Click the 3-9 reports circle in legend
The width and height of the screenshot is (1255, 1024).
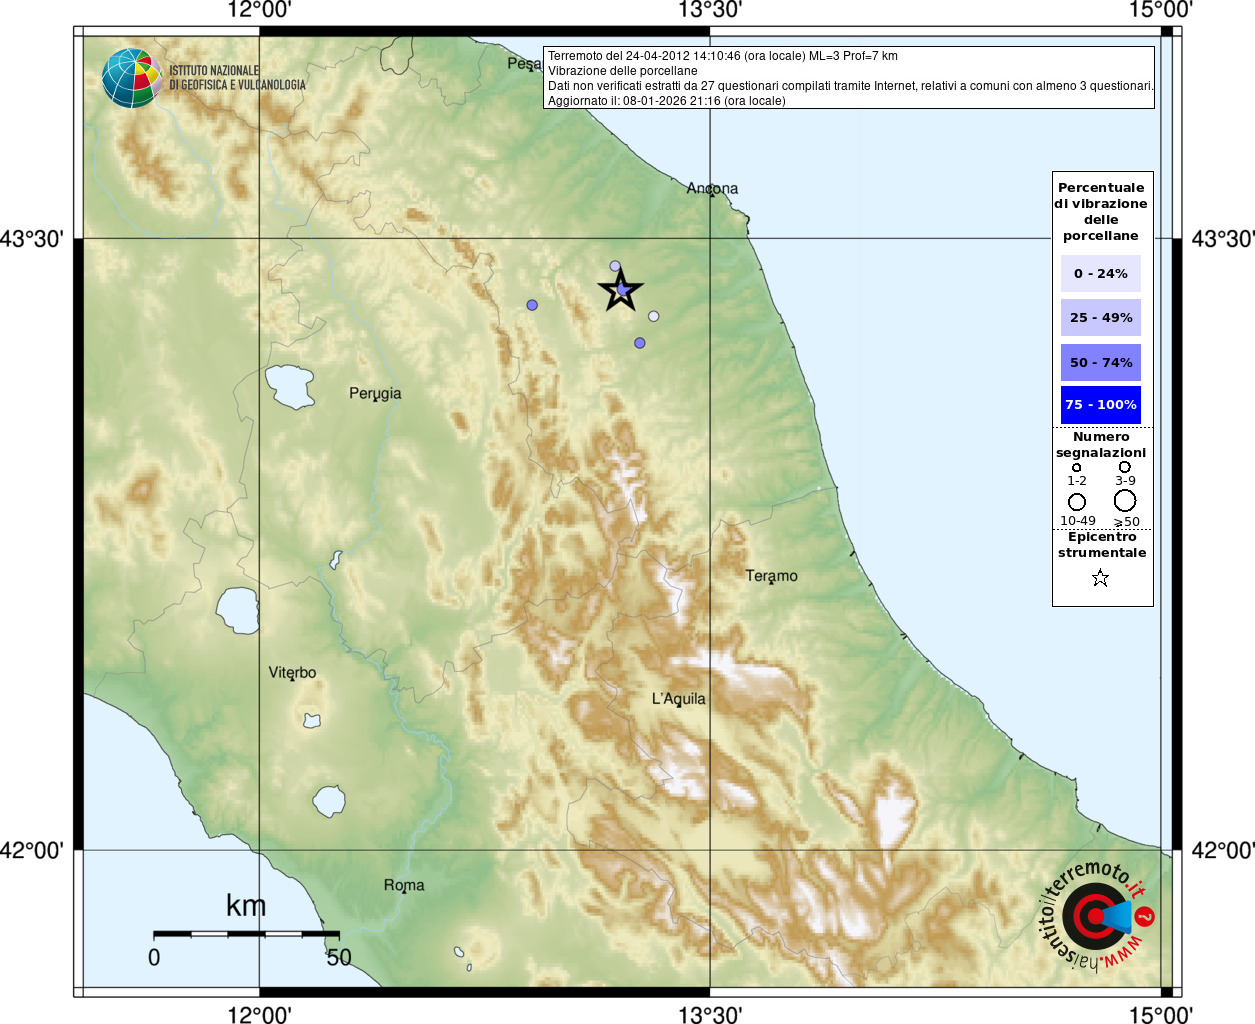coord(1125,467)
